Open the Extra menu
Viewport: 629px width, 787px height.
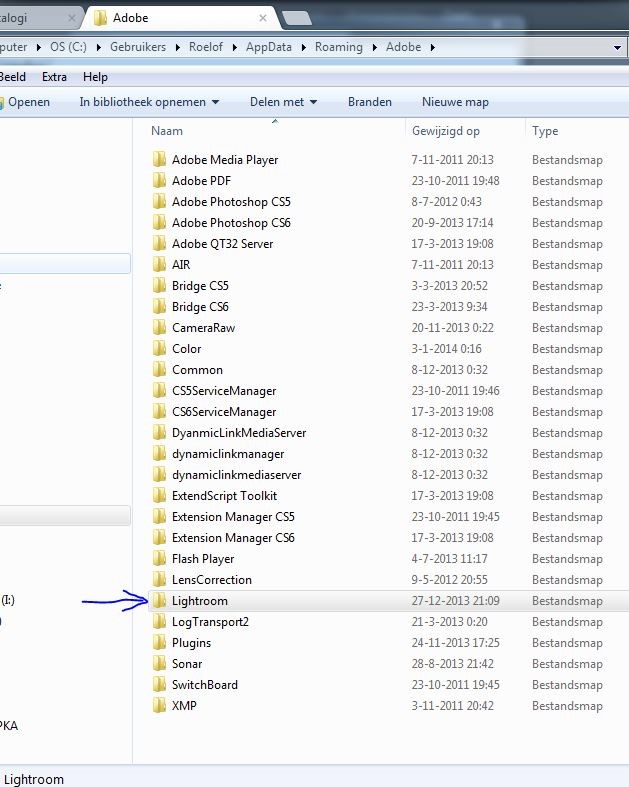[54, 77]
